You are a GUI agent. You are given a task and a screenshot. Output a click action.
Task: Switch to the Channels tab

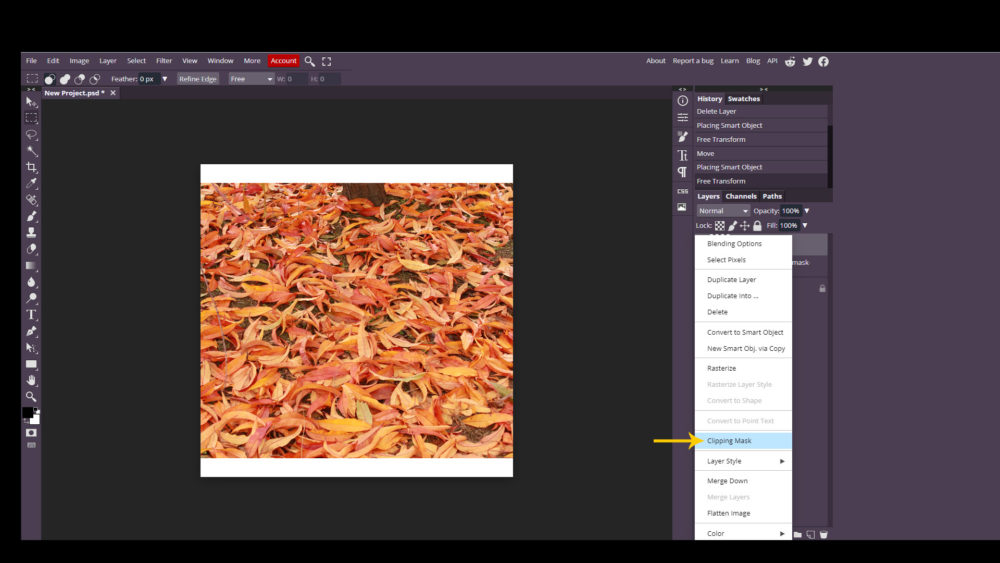click(741, 196)
